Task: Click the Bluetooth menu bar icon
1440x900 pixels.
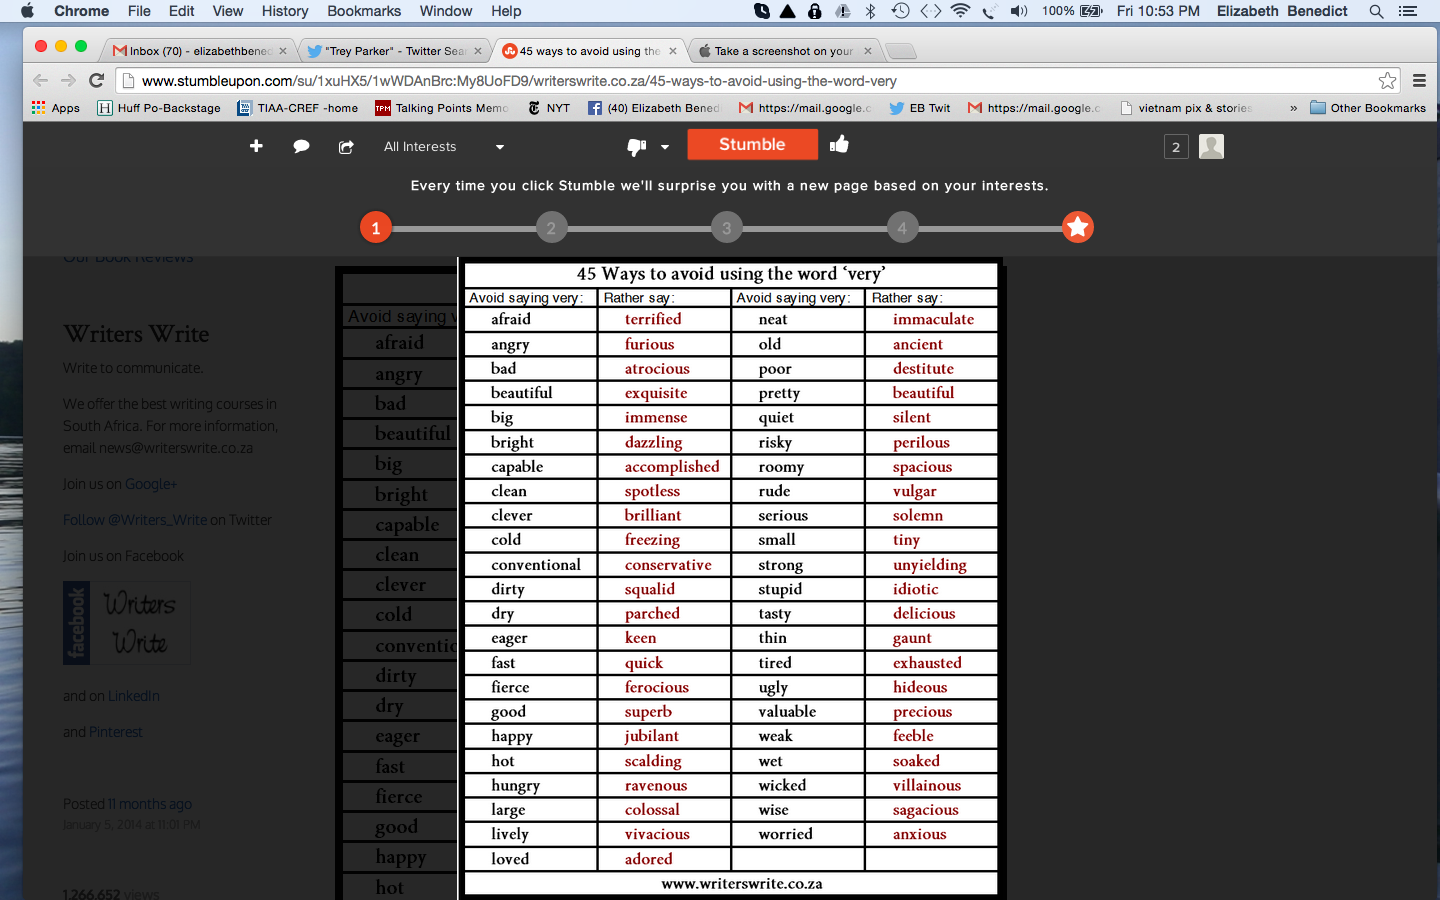Action: click(870, 11)
